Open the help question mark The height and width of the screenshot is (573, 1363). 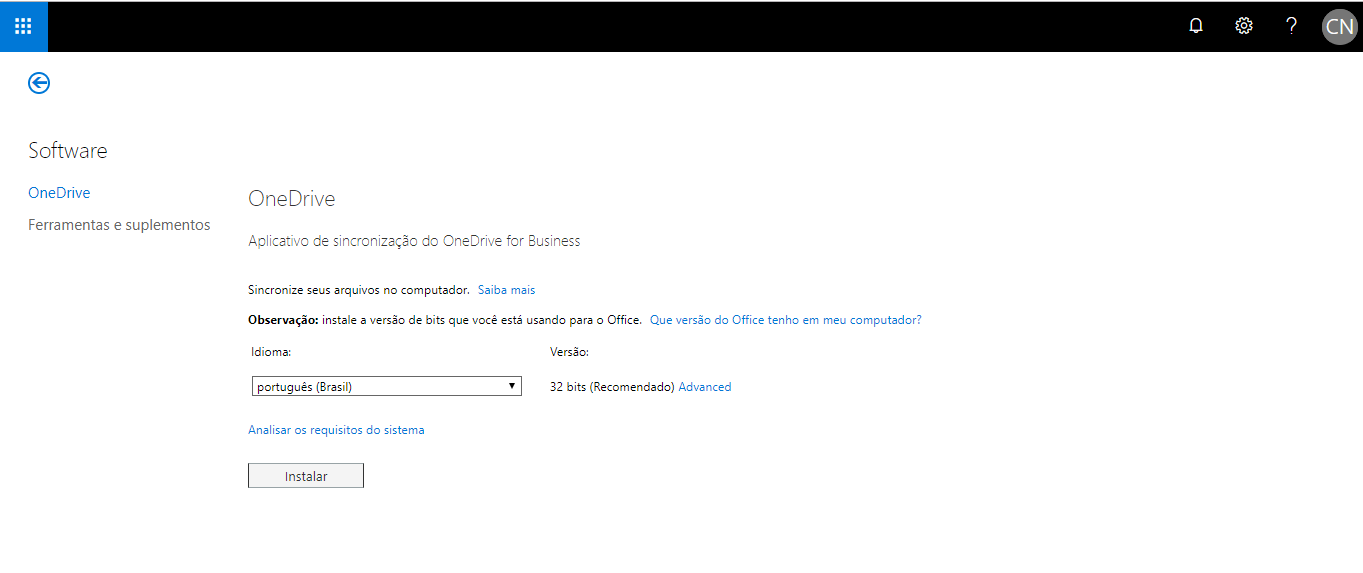tap(1291, 26)
